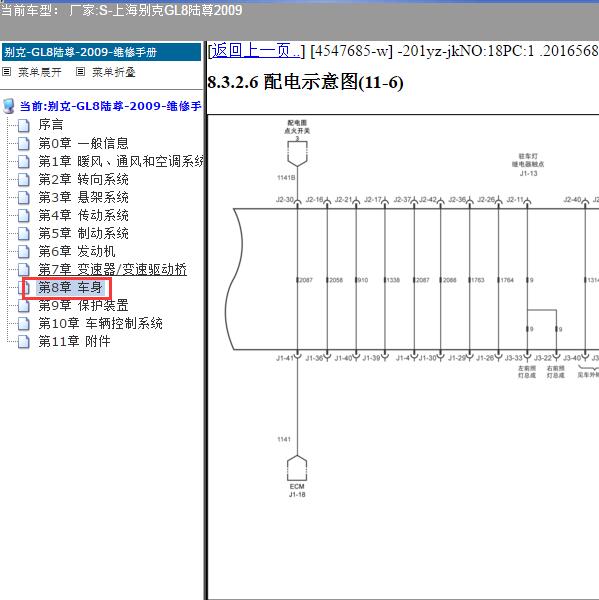Viewport: 599px width, 600px height.
Task: Click the J3-22 terminal label in diagram
Action: tap(543, 358)
